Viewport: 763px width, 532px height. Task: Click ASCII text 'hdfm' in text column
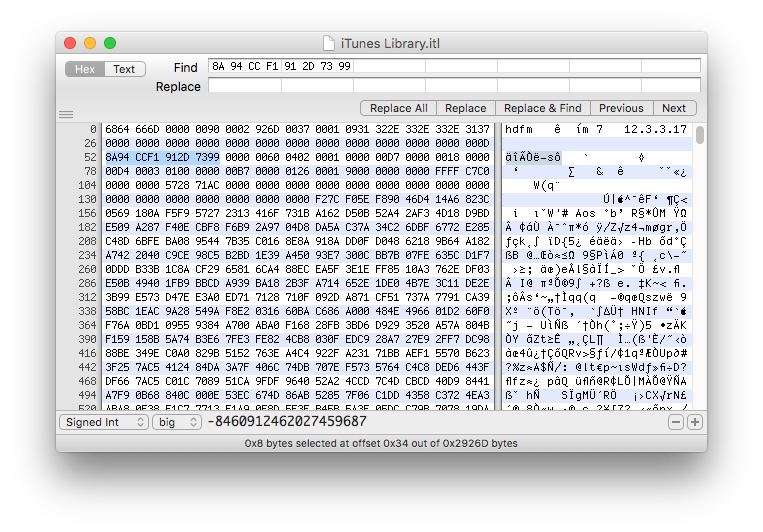click(519, 129)
